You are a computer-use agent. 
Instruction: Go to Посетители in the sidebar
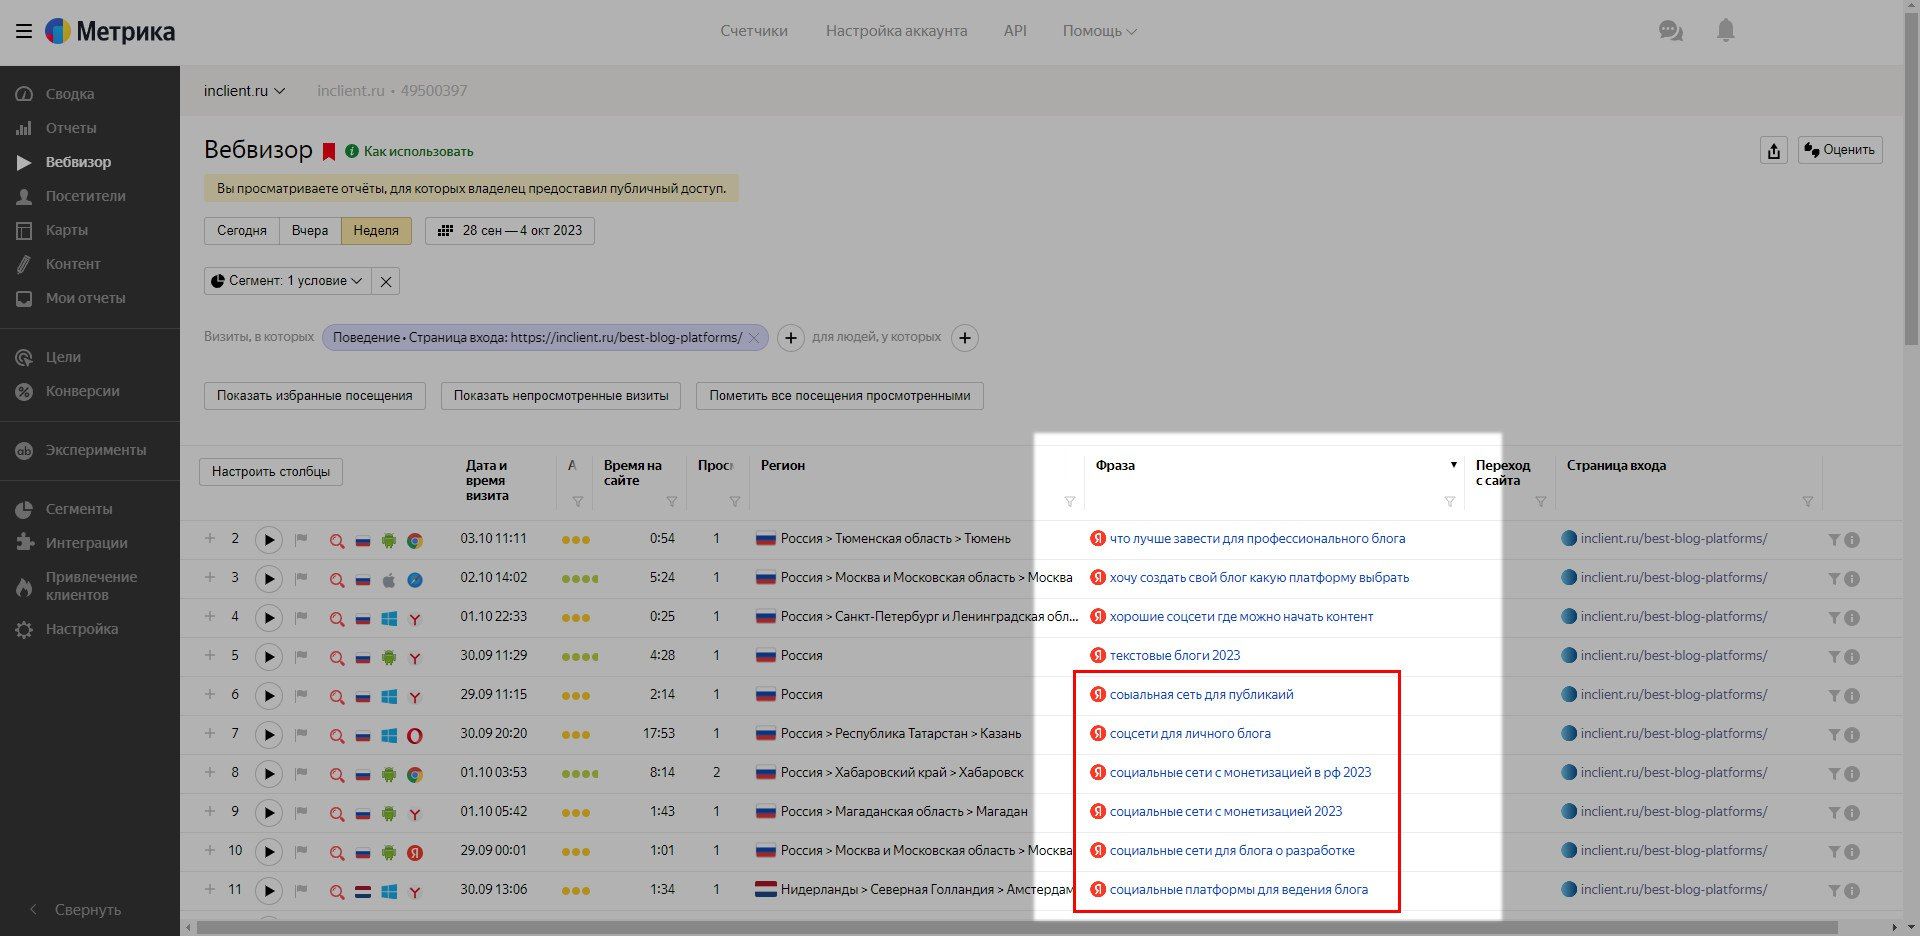click(85, 196)
